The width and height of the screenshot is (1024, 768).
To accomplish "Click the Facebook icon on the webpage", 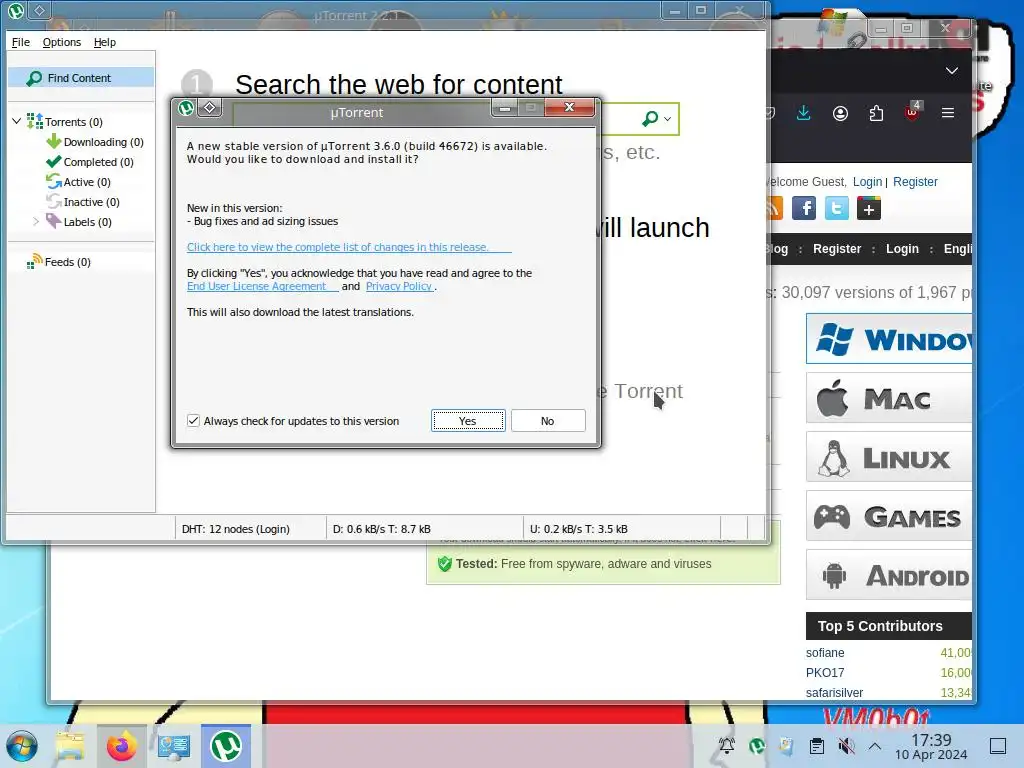I will 804,208.
